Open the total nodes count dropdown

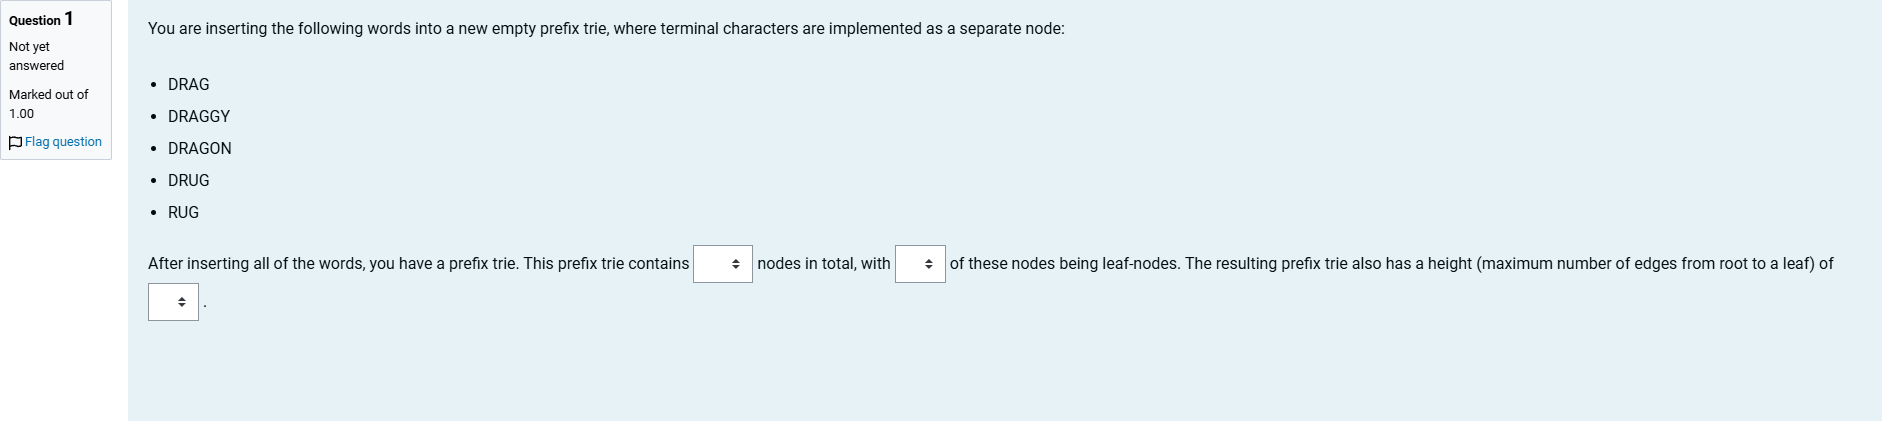723,264
